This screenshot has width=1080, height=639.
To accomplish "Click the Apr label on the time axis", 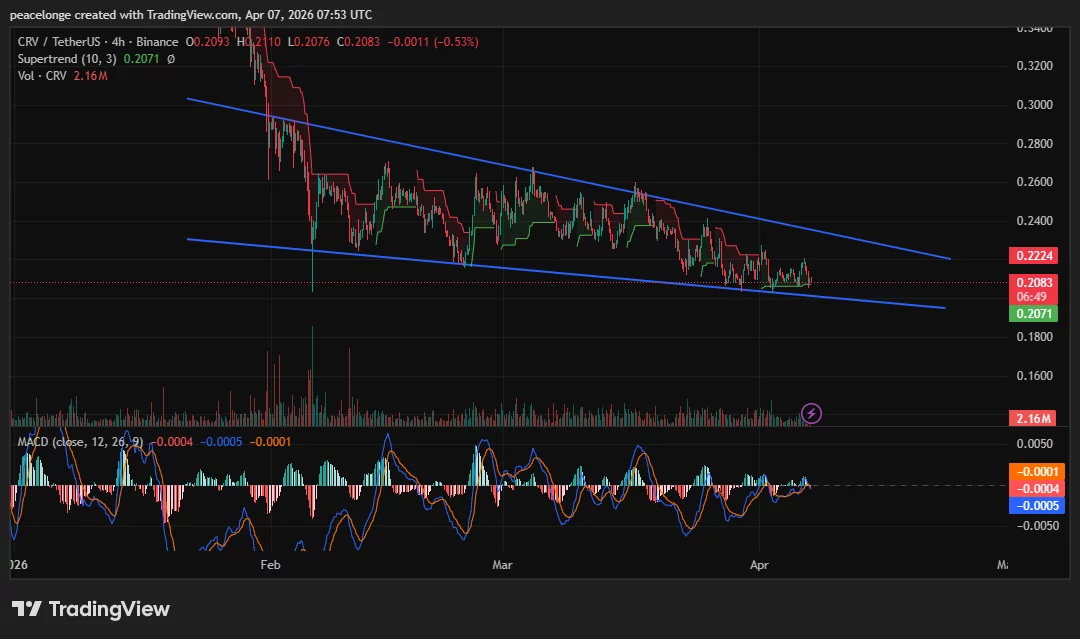I will [x=759, y=565].
